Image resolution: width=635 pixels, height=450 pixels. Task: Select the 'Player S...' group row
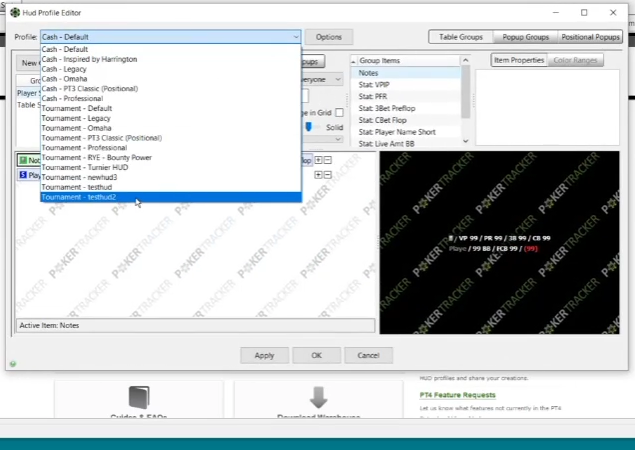coord(29,93)
